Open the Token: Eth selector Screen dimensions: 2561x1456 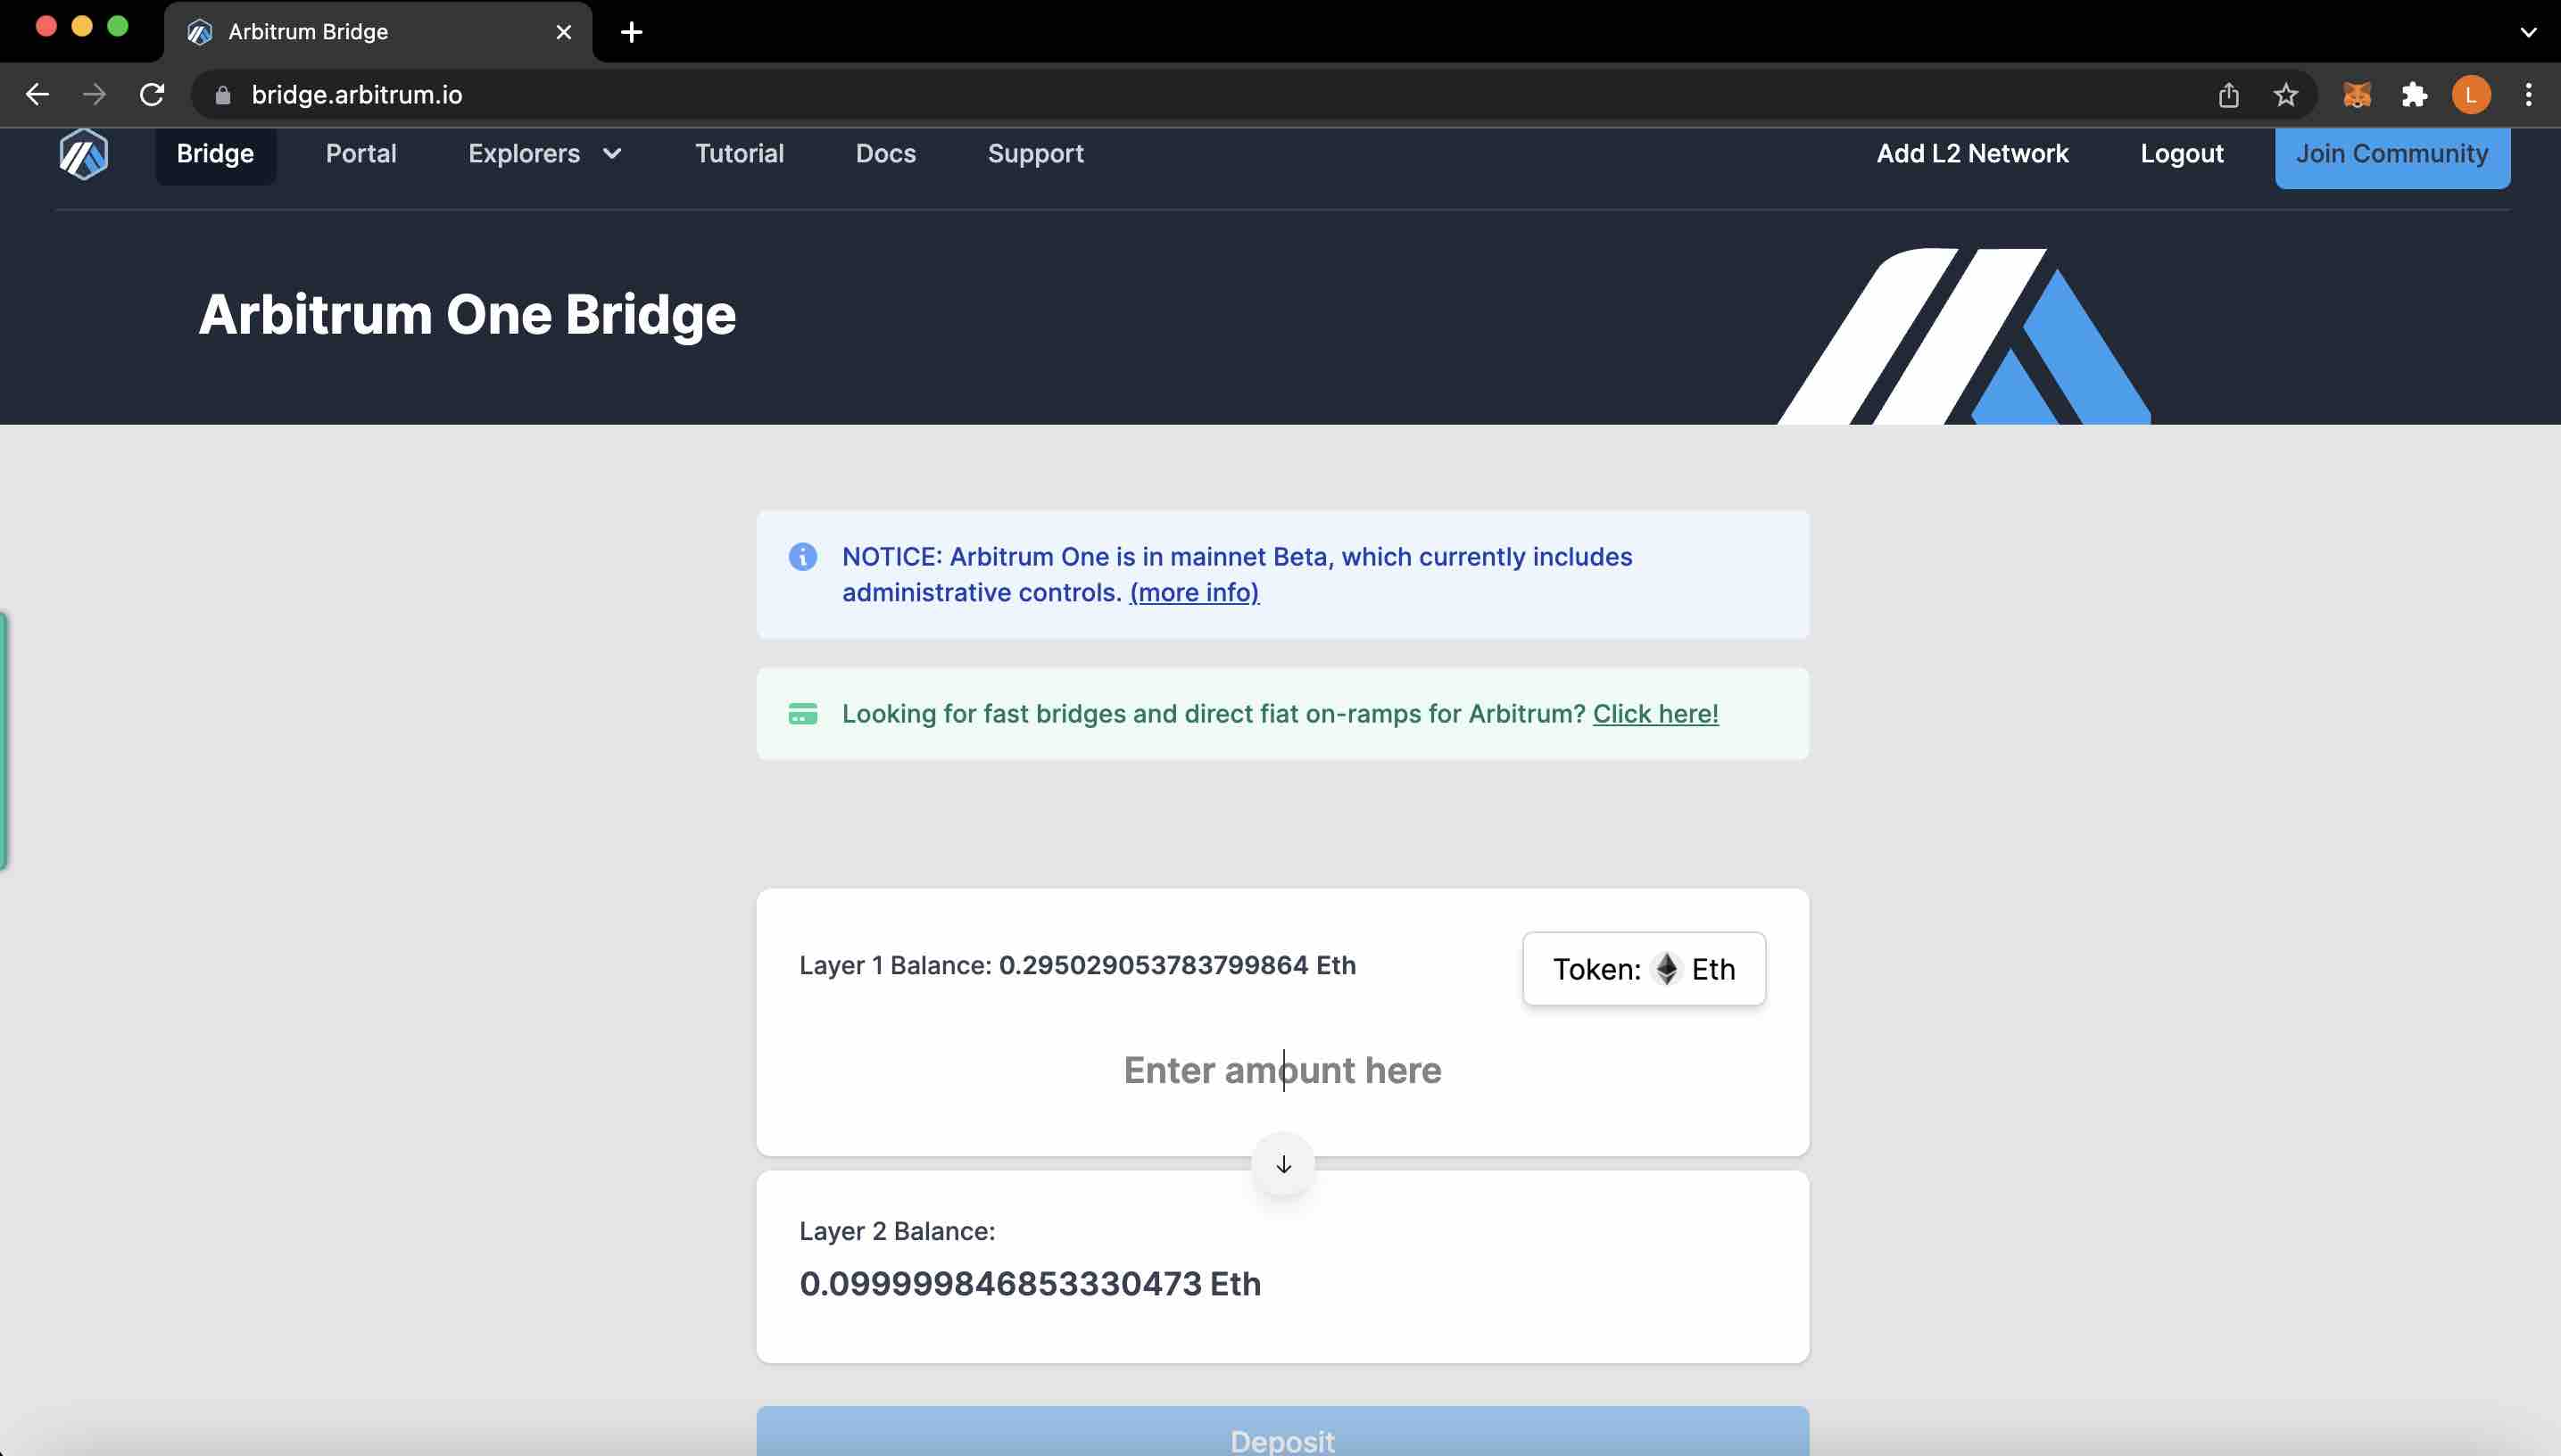(x=1644, y=969)
